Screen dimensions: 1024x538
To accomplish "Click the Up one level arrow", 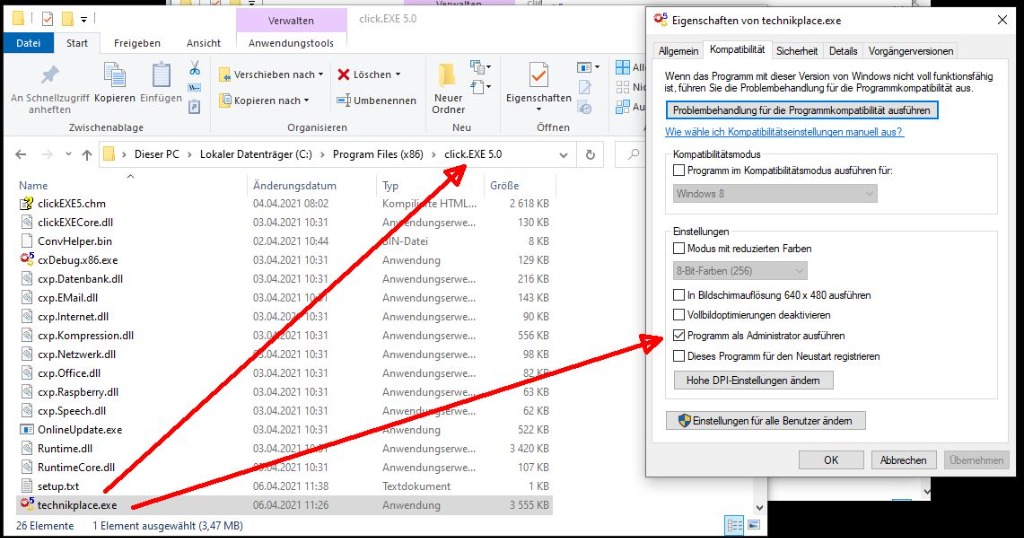I will coord(87,155).
